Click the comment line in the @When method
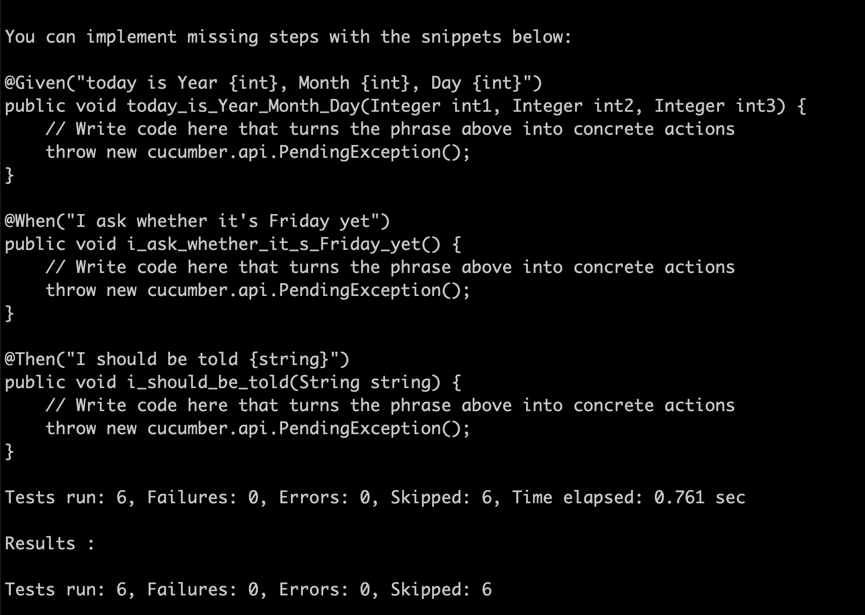This screenshot has width=865, height=615. pyautogui.click(x=390, y=267)
